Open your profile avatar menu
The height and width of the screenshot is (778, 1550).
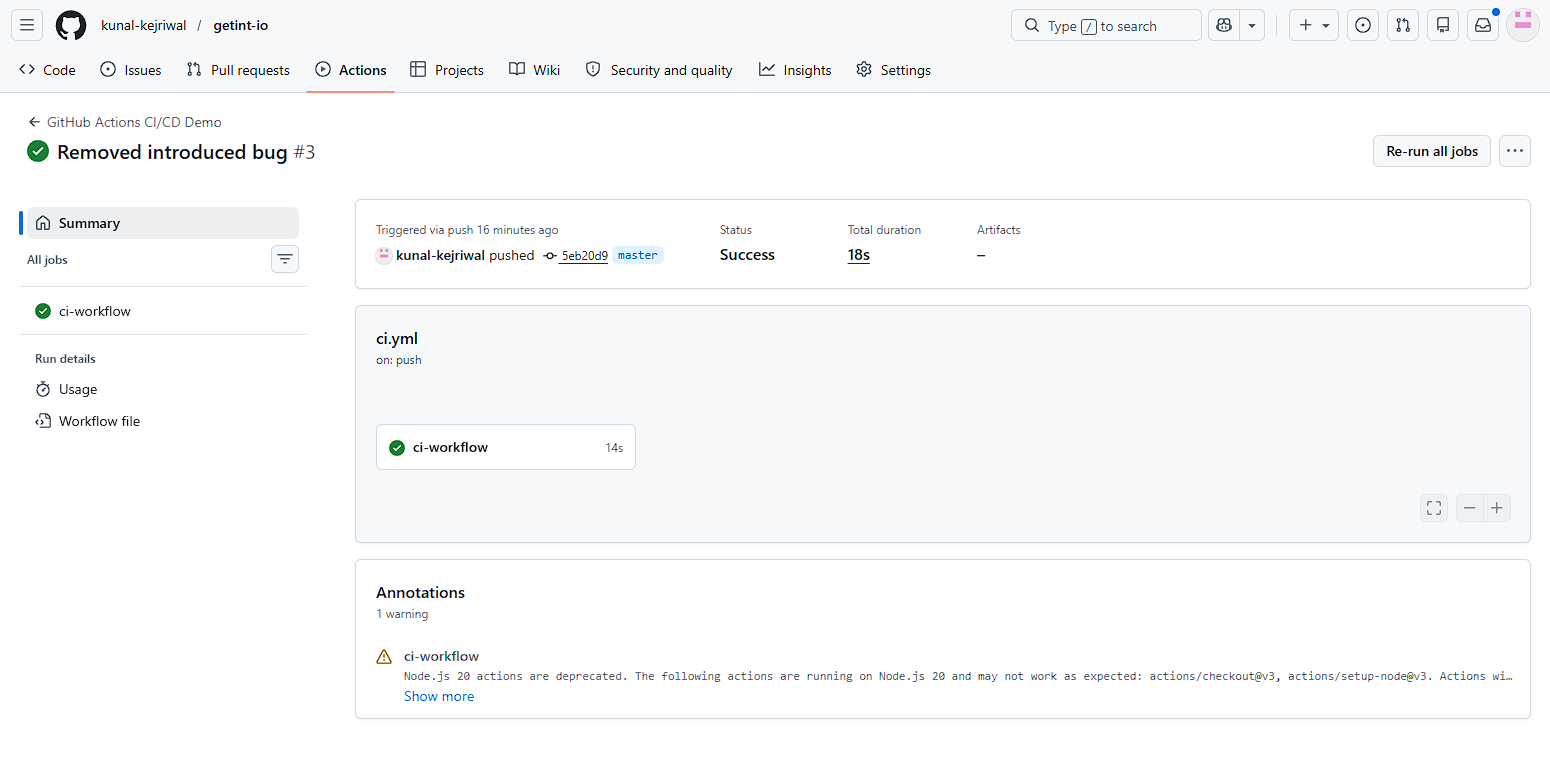click(1522, 24)
